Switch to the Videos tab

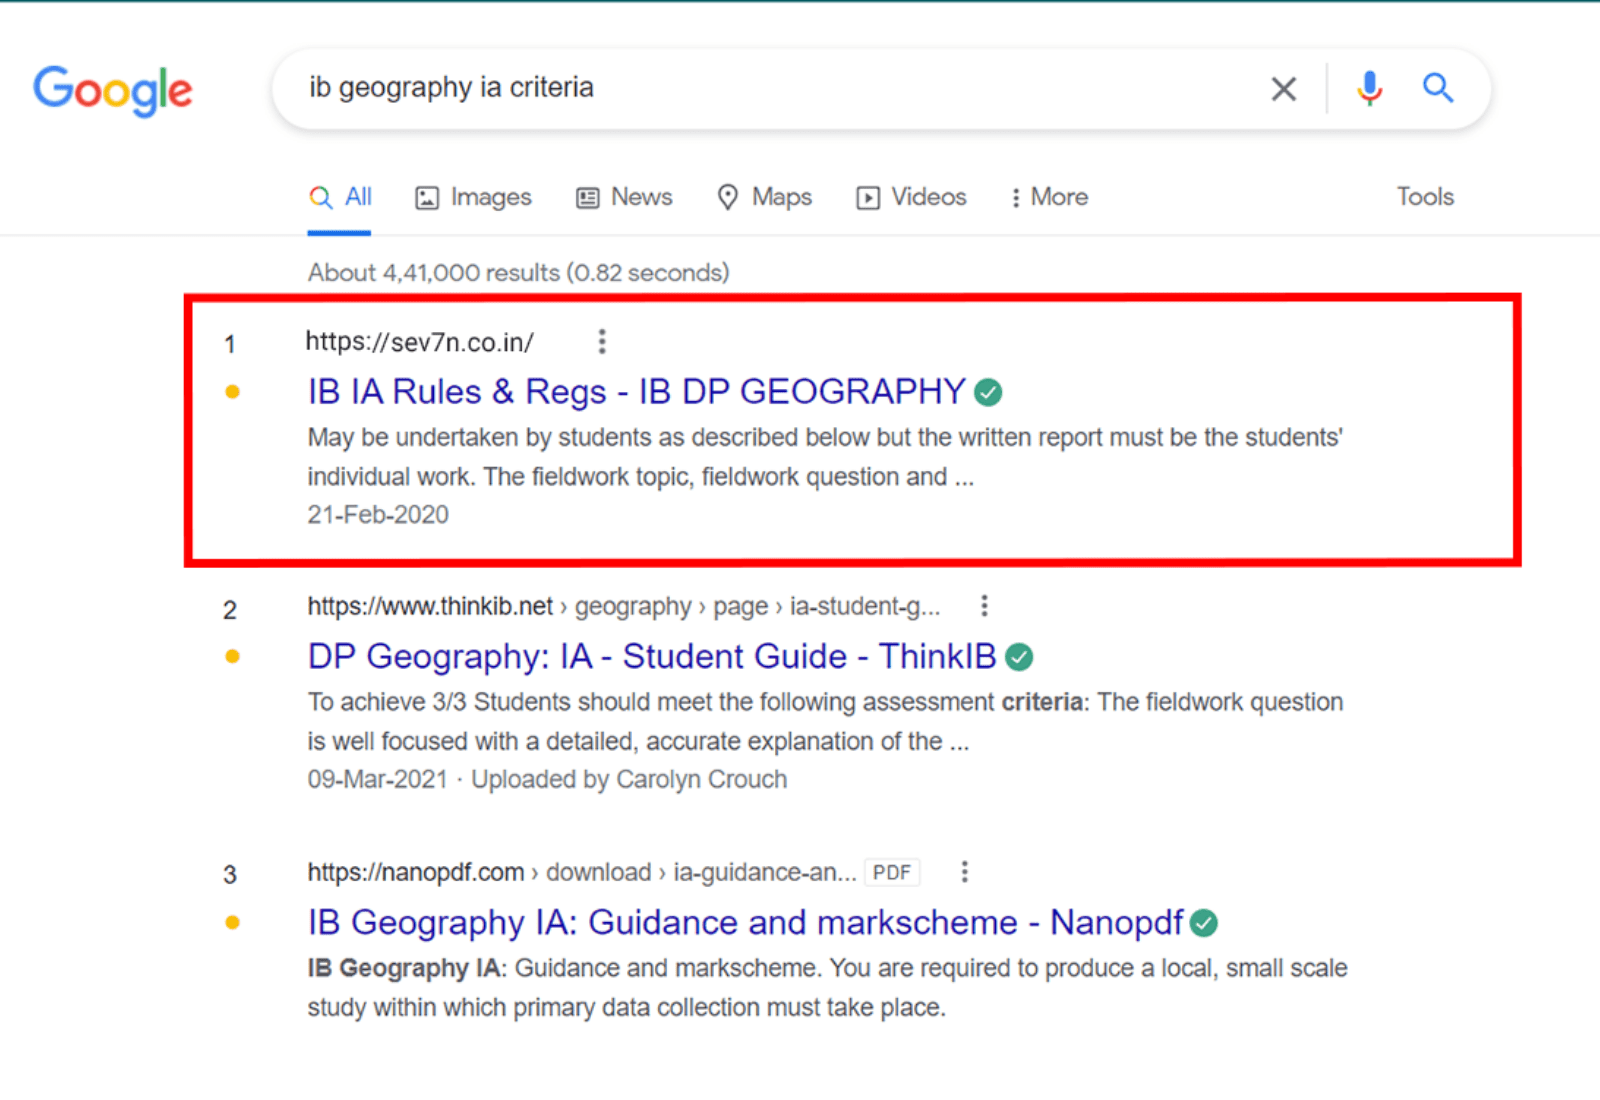tap(911, 197)
